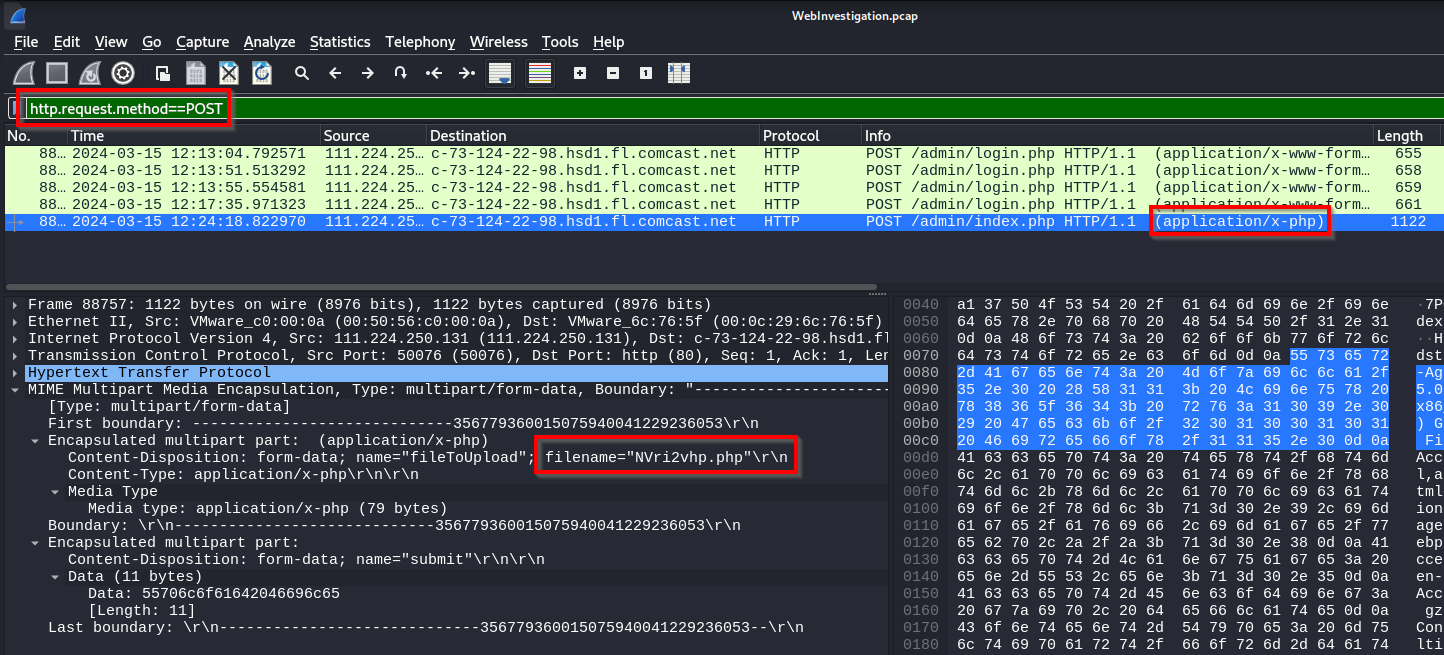1444x655 pixels.
Task: Collapse the Data (11 bytes) node
Action: 55,577
